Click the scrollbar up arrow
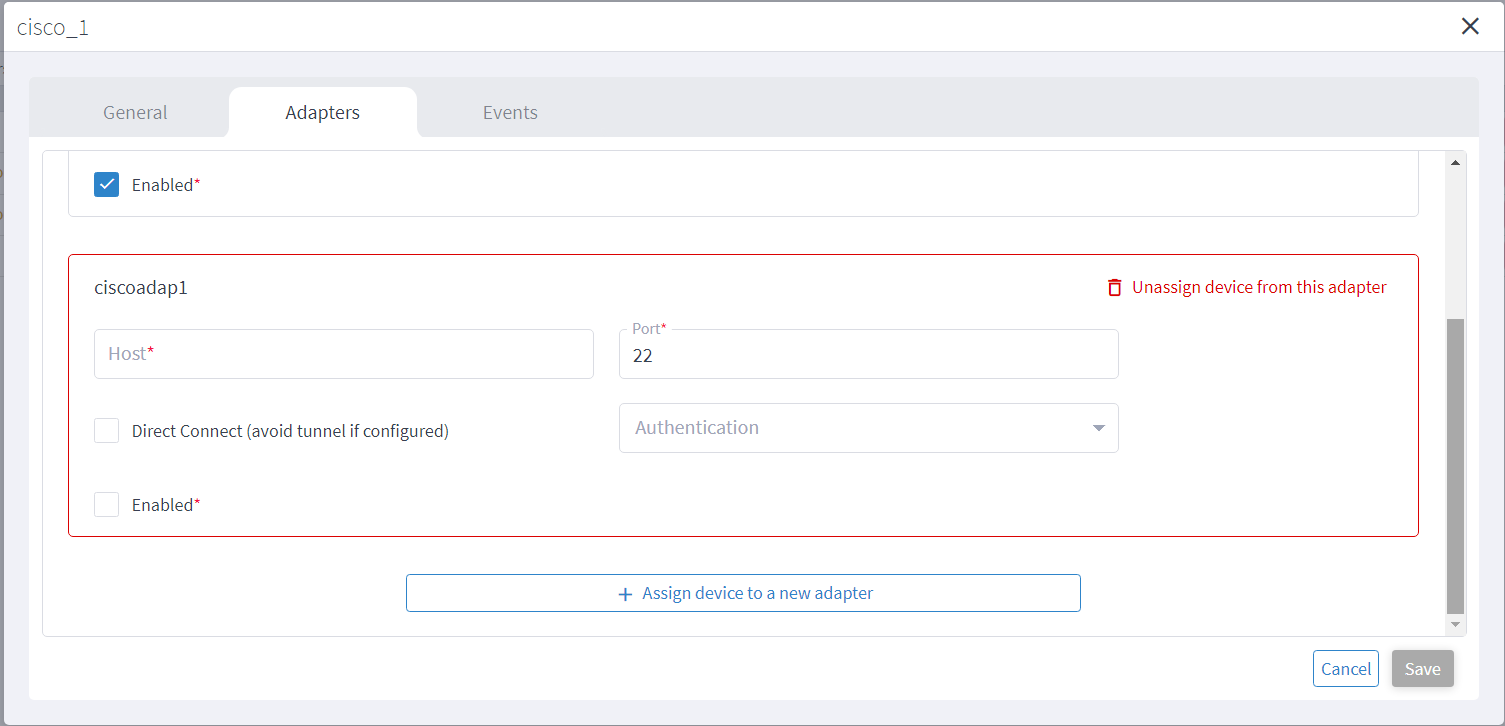This screenshot has height=726, width=1505. click(x=1456, y=161)
